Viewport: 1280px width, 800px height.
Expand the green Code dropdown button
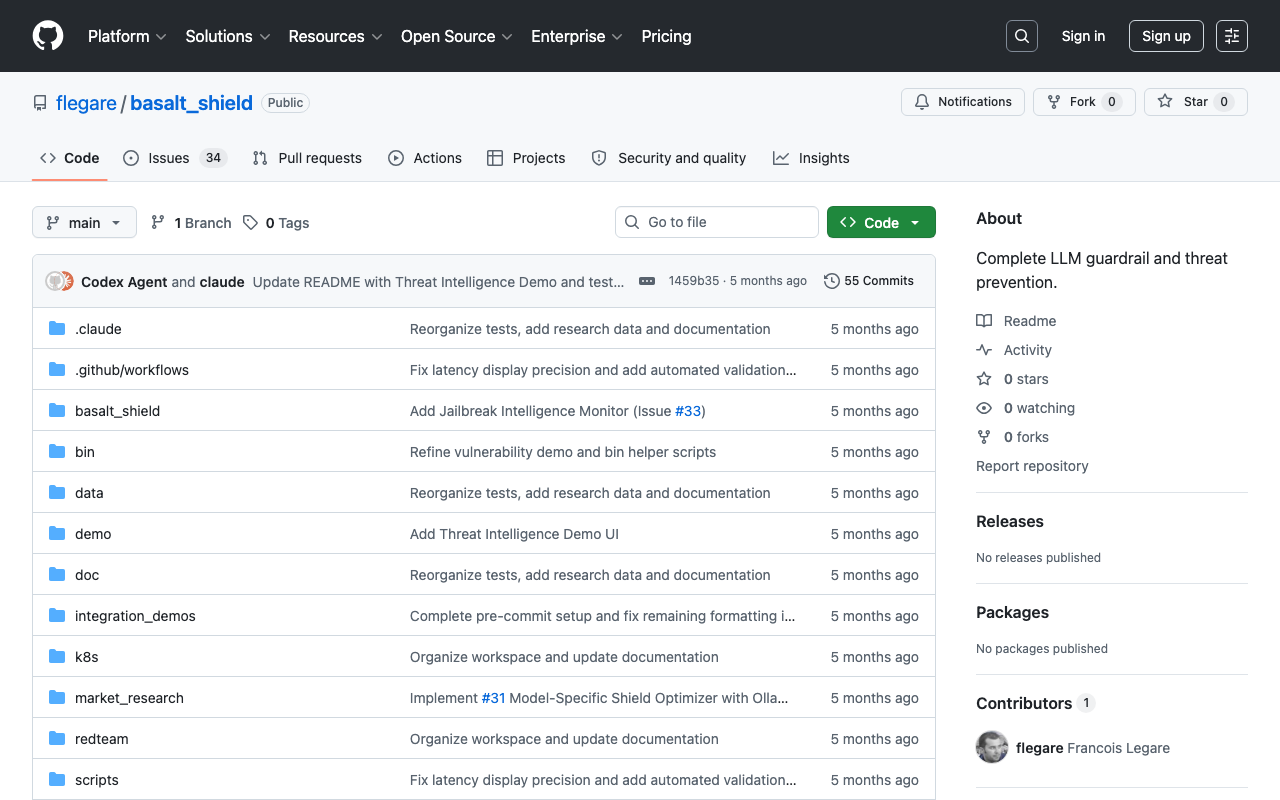click(881, 223)
